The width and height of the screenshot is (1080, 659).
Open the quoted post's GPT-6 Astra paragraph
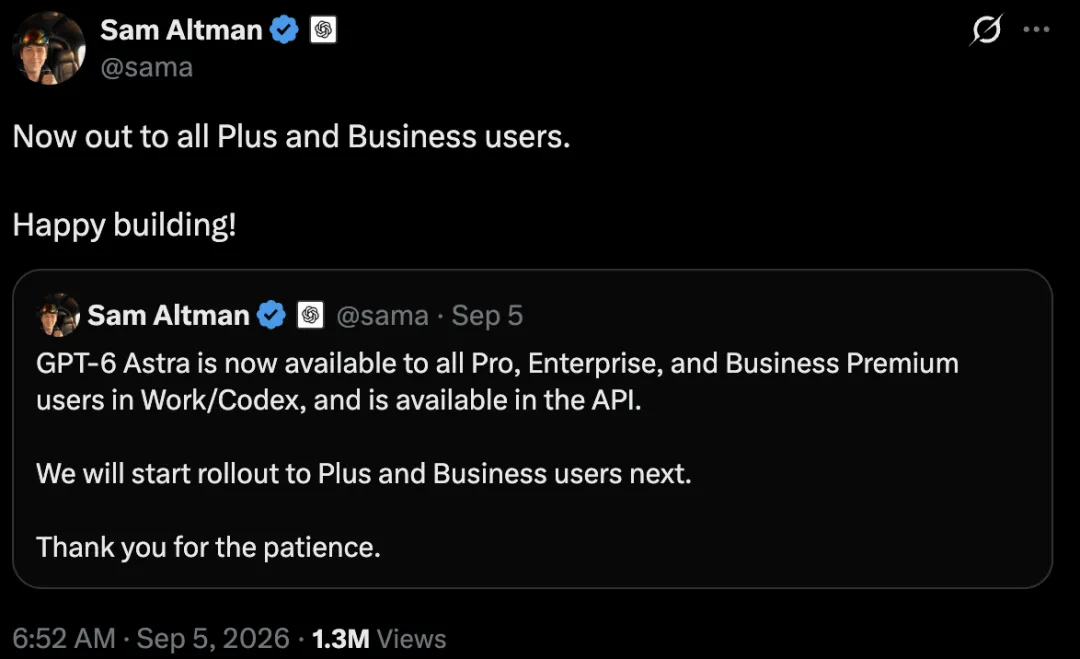click(497, 381)
